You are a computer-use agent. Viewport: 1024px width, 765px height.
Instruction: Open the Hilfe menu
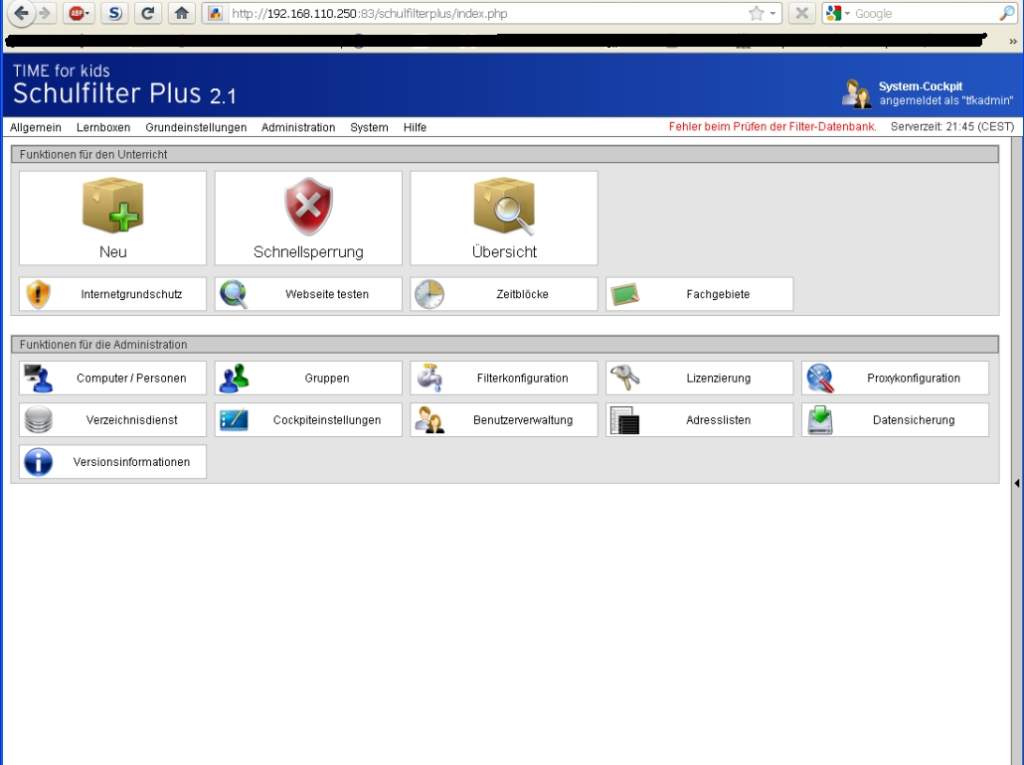pyautogui.click(x=415, y=128)
